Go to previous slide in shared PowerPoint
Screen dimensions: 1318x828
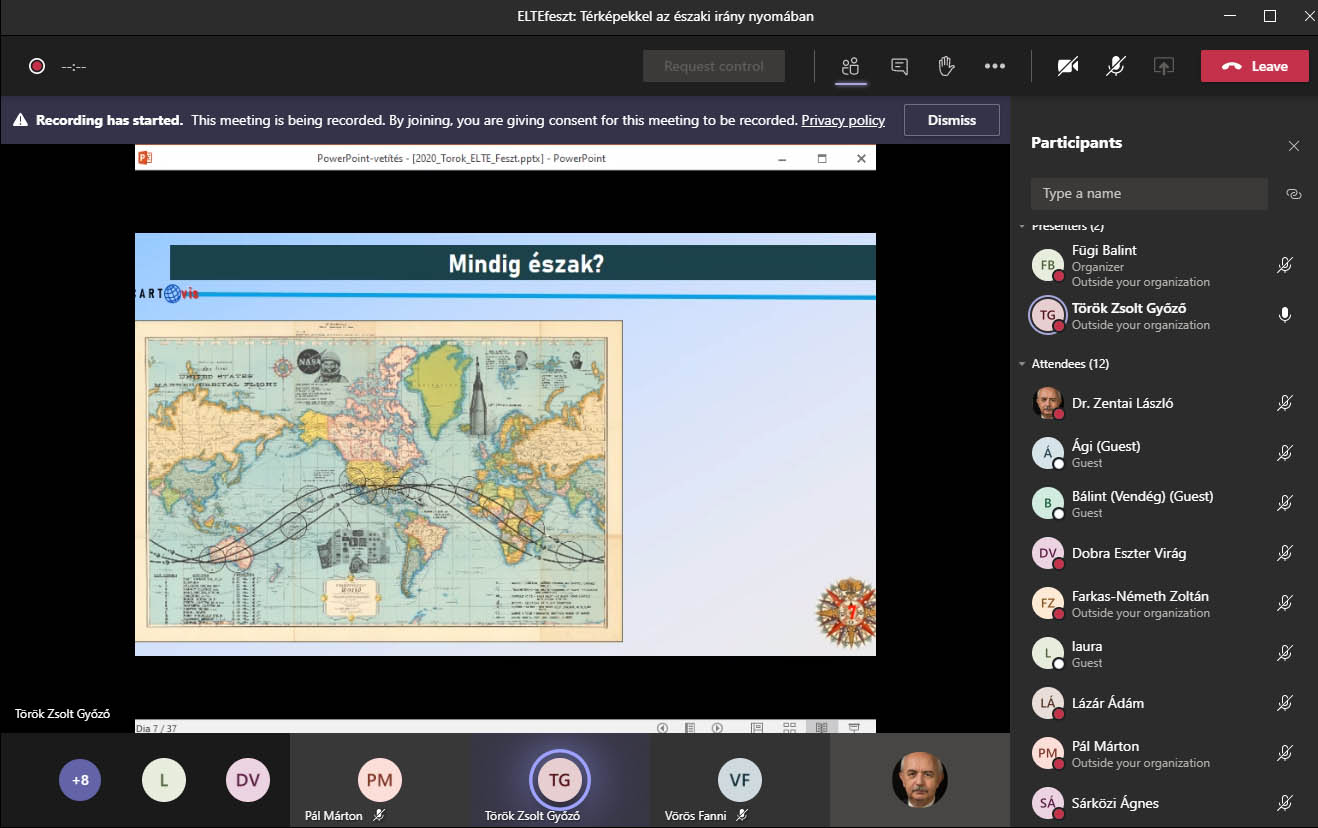pyautogui.click(x=662, y=728)
